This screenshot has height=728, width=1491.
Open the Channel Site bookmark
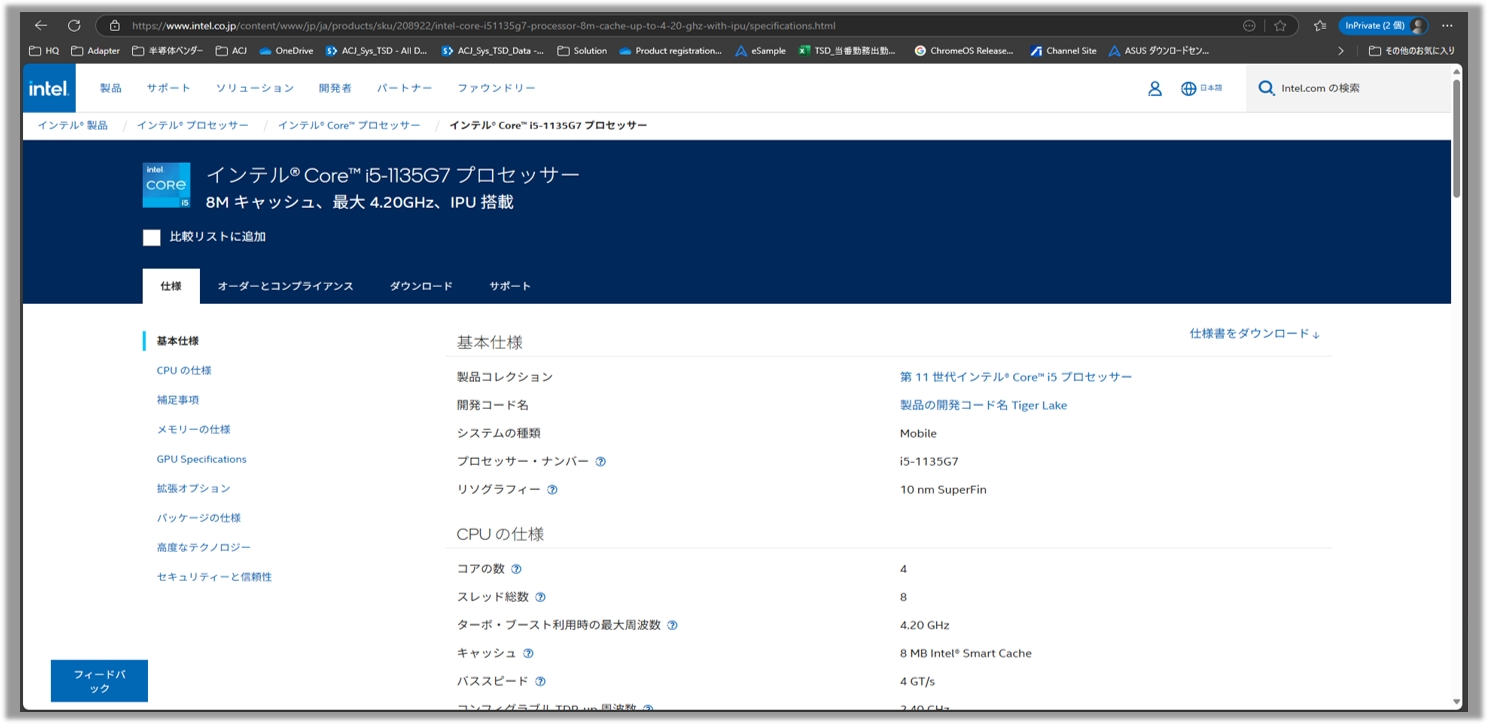tap(1063, 51)
